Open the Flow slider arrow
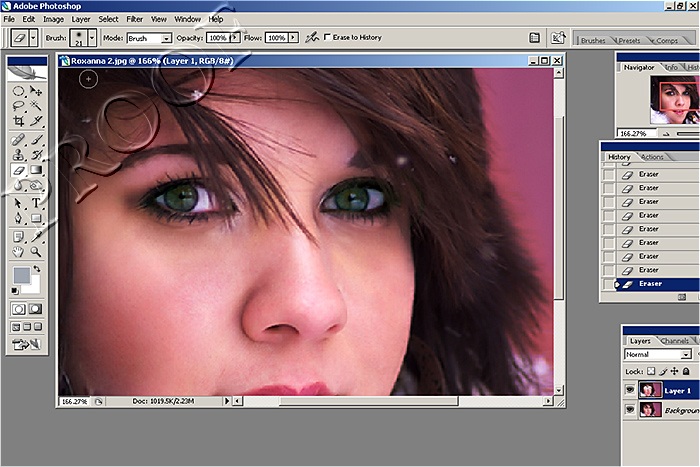700x467 pixels. pyautogui.click(x=293, y=38)
